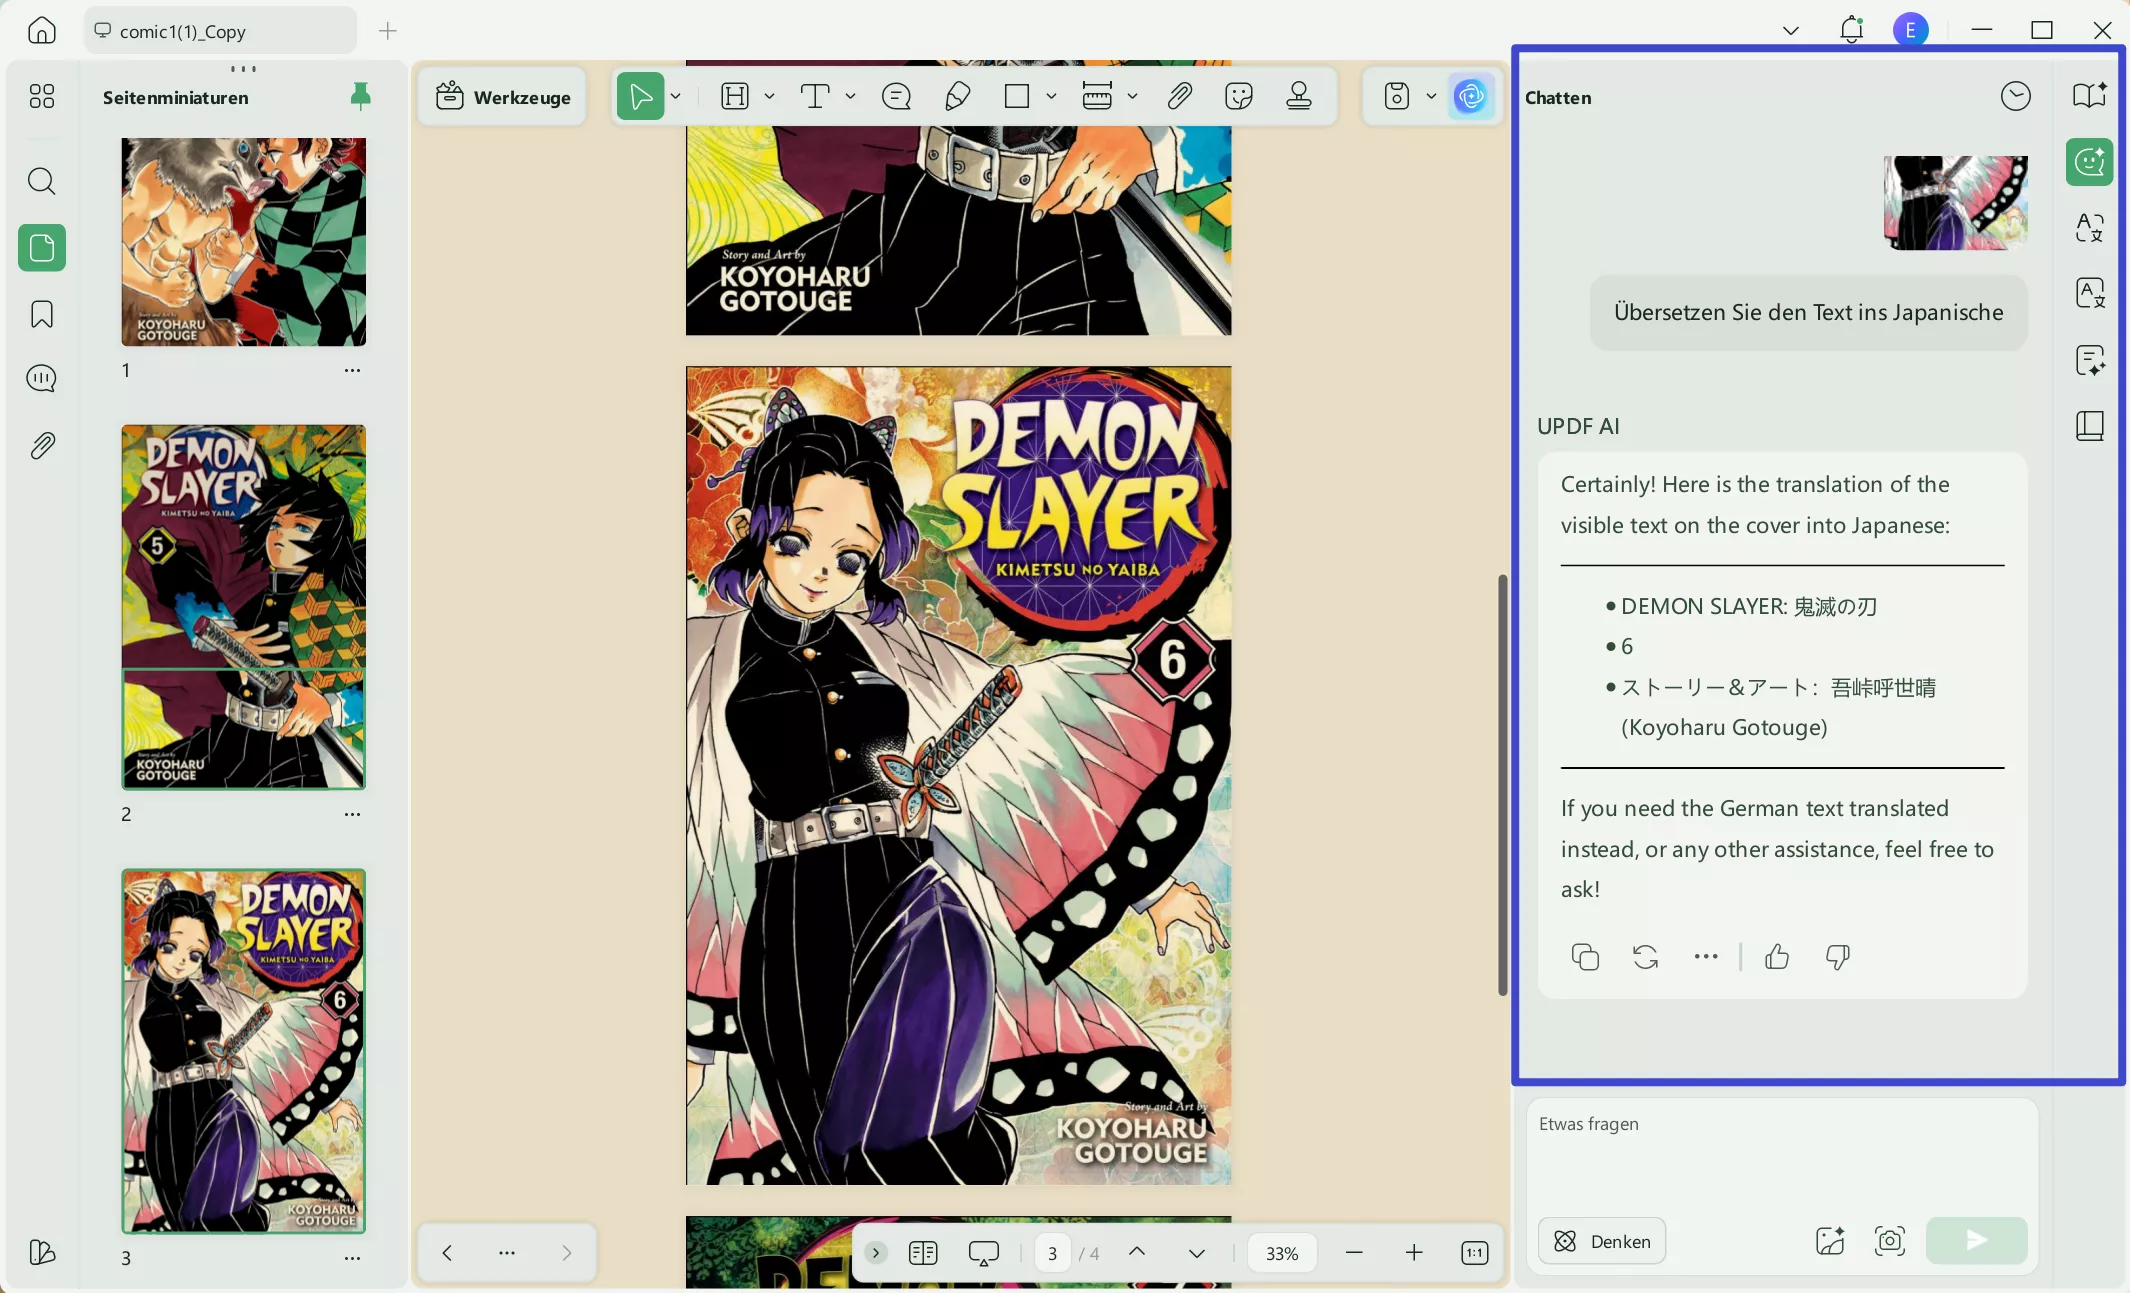Select the Text insert tool
Viewport: 2130px width, 1293px height.
coord(815,96)
